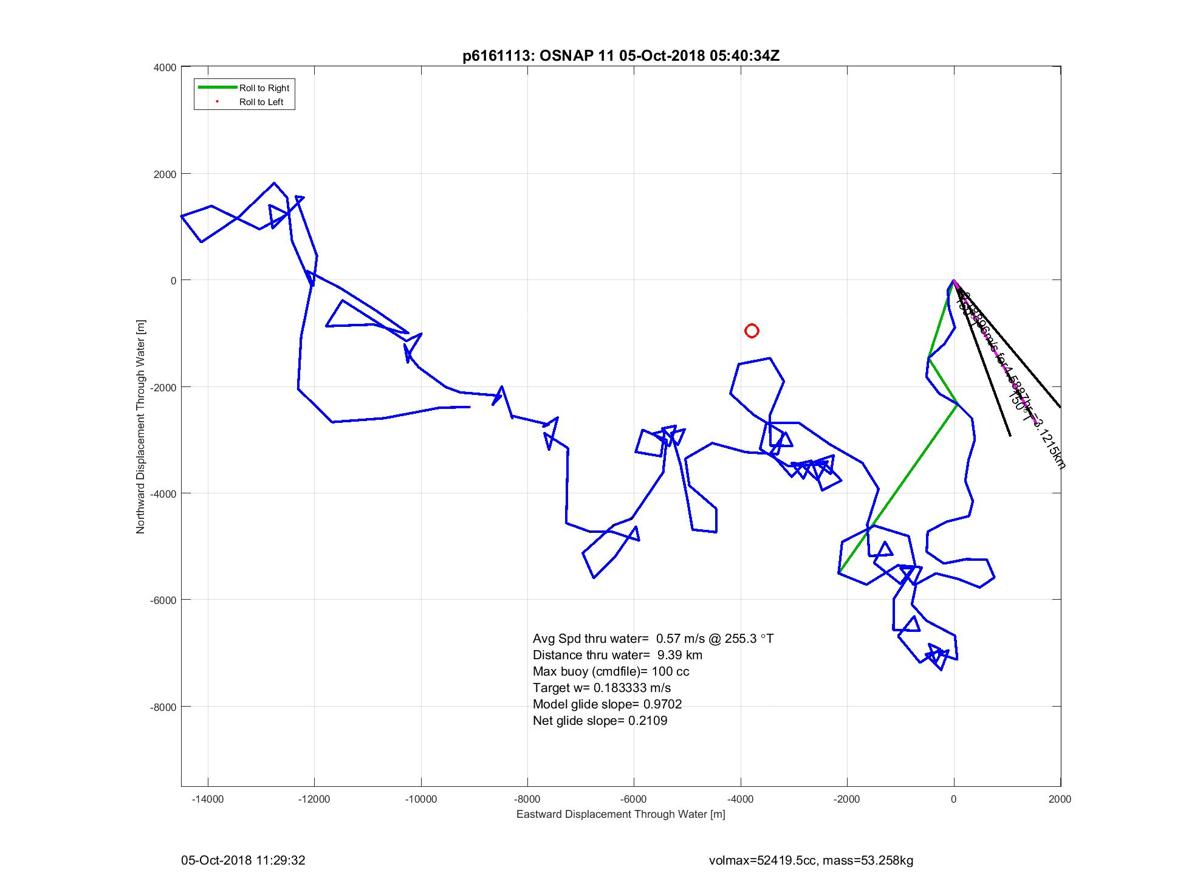Click the x-axis tick label -12000
This screenshot has height=885, width=1200.
point(314,800)
